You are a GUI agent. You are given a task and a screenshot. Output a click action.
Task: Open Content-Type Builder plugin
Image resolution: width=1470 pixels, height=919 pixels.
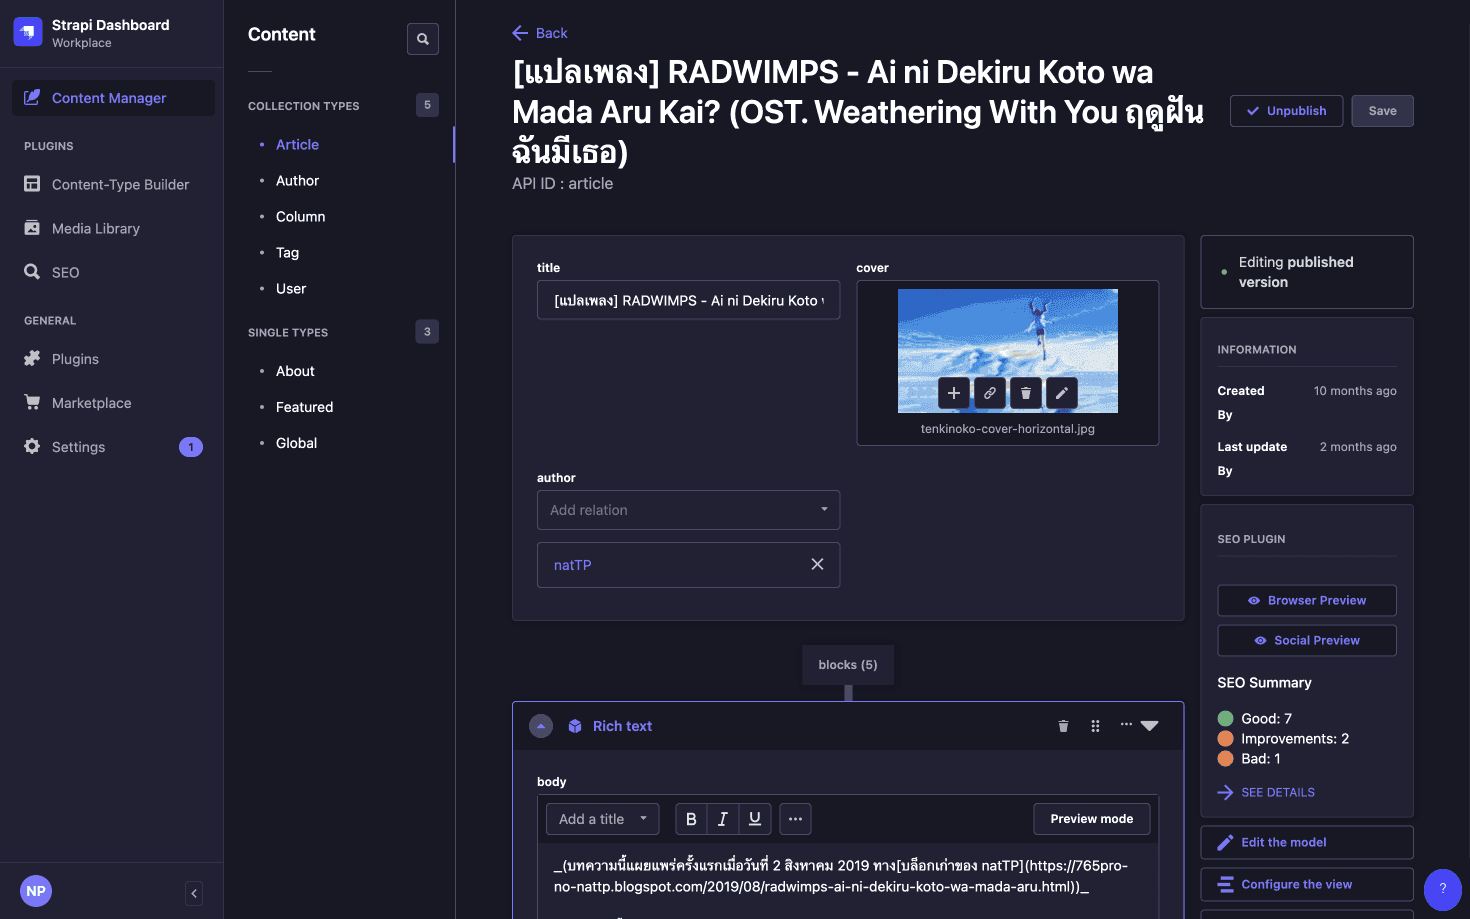[x=120, y=184]
